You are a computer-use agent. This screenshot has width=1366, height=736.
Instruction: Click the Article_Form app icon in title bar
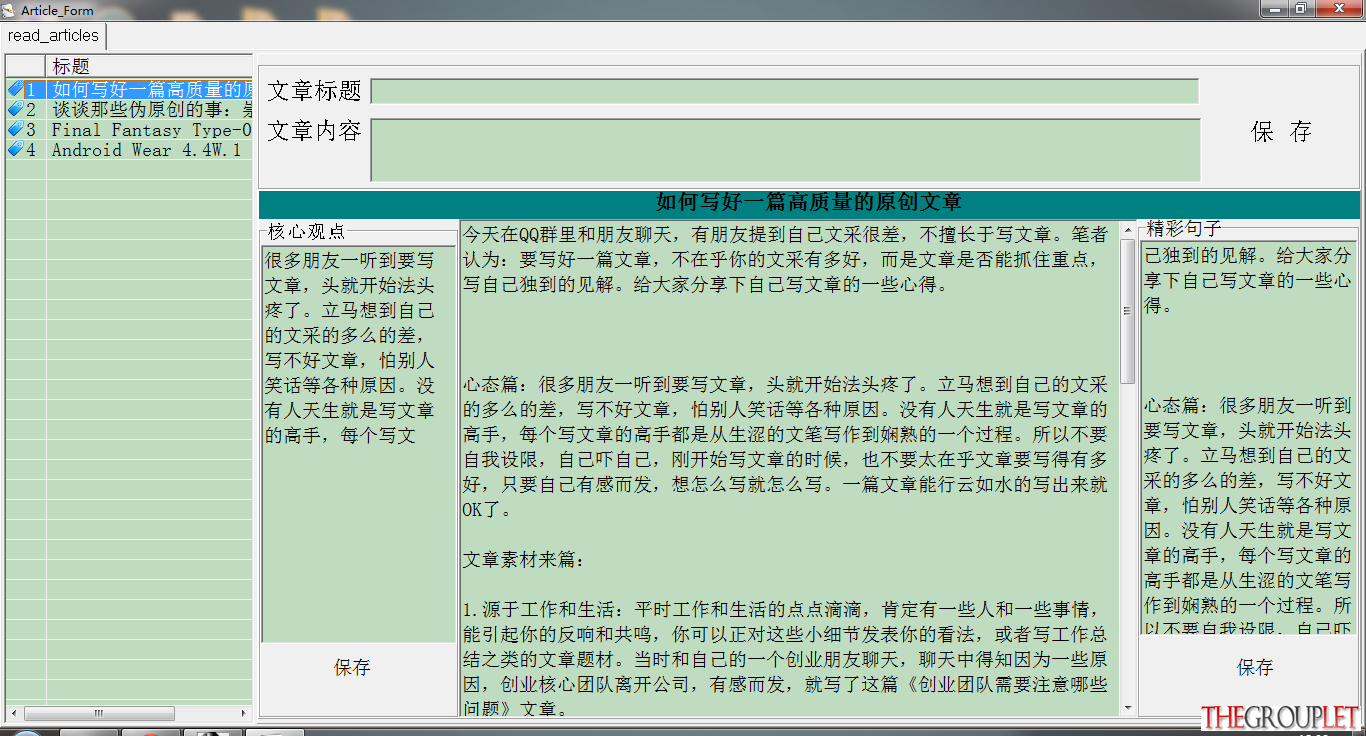click(10, 9)
